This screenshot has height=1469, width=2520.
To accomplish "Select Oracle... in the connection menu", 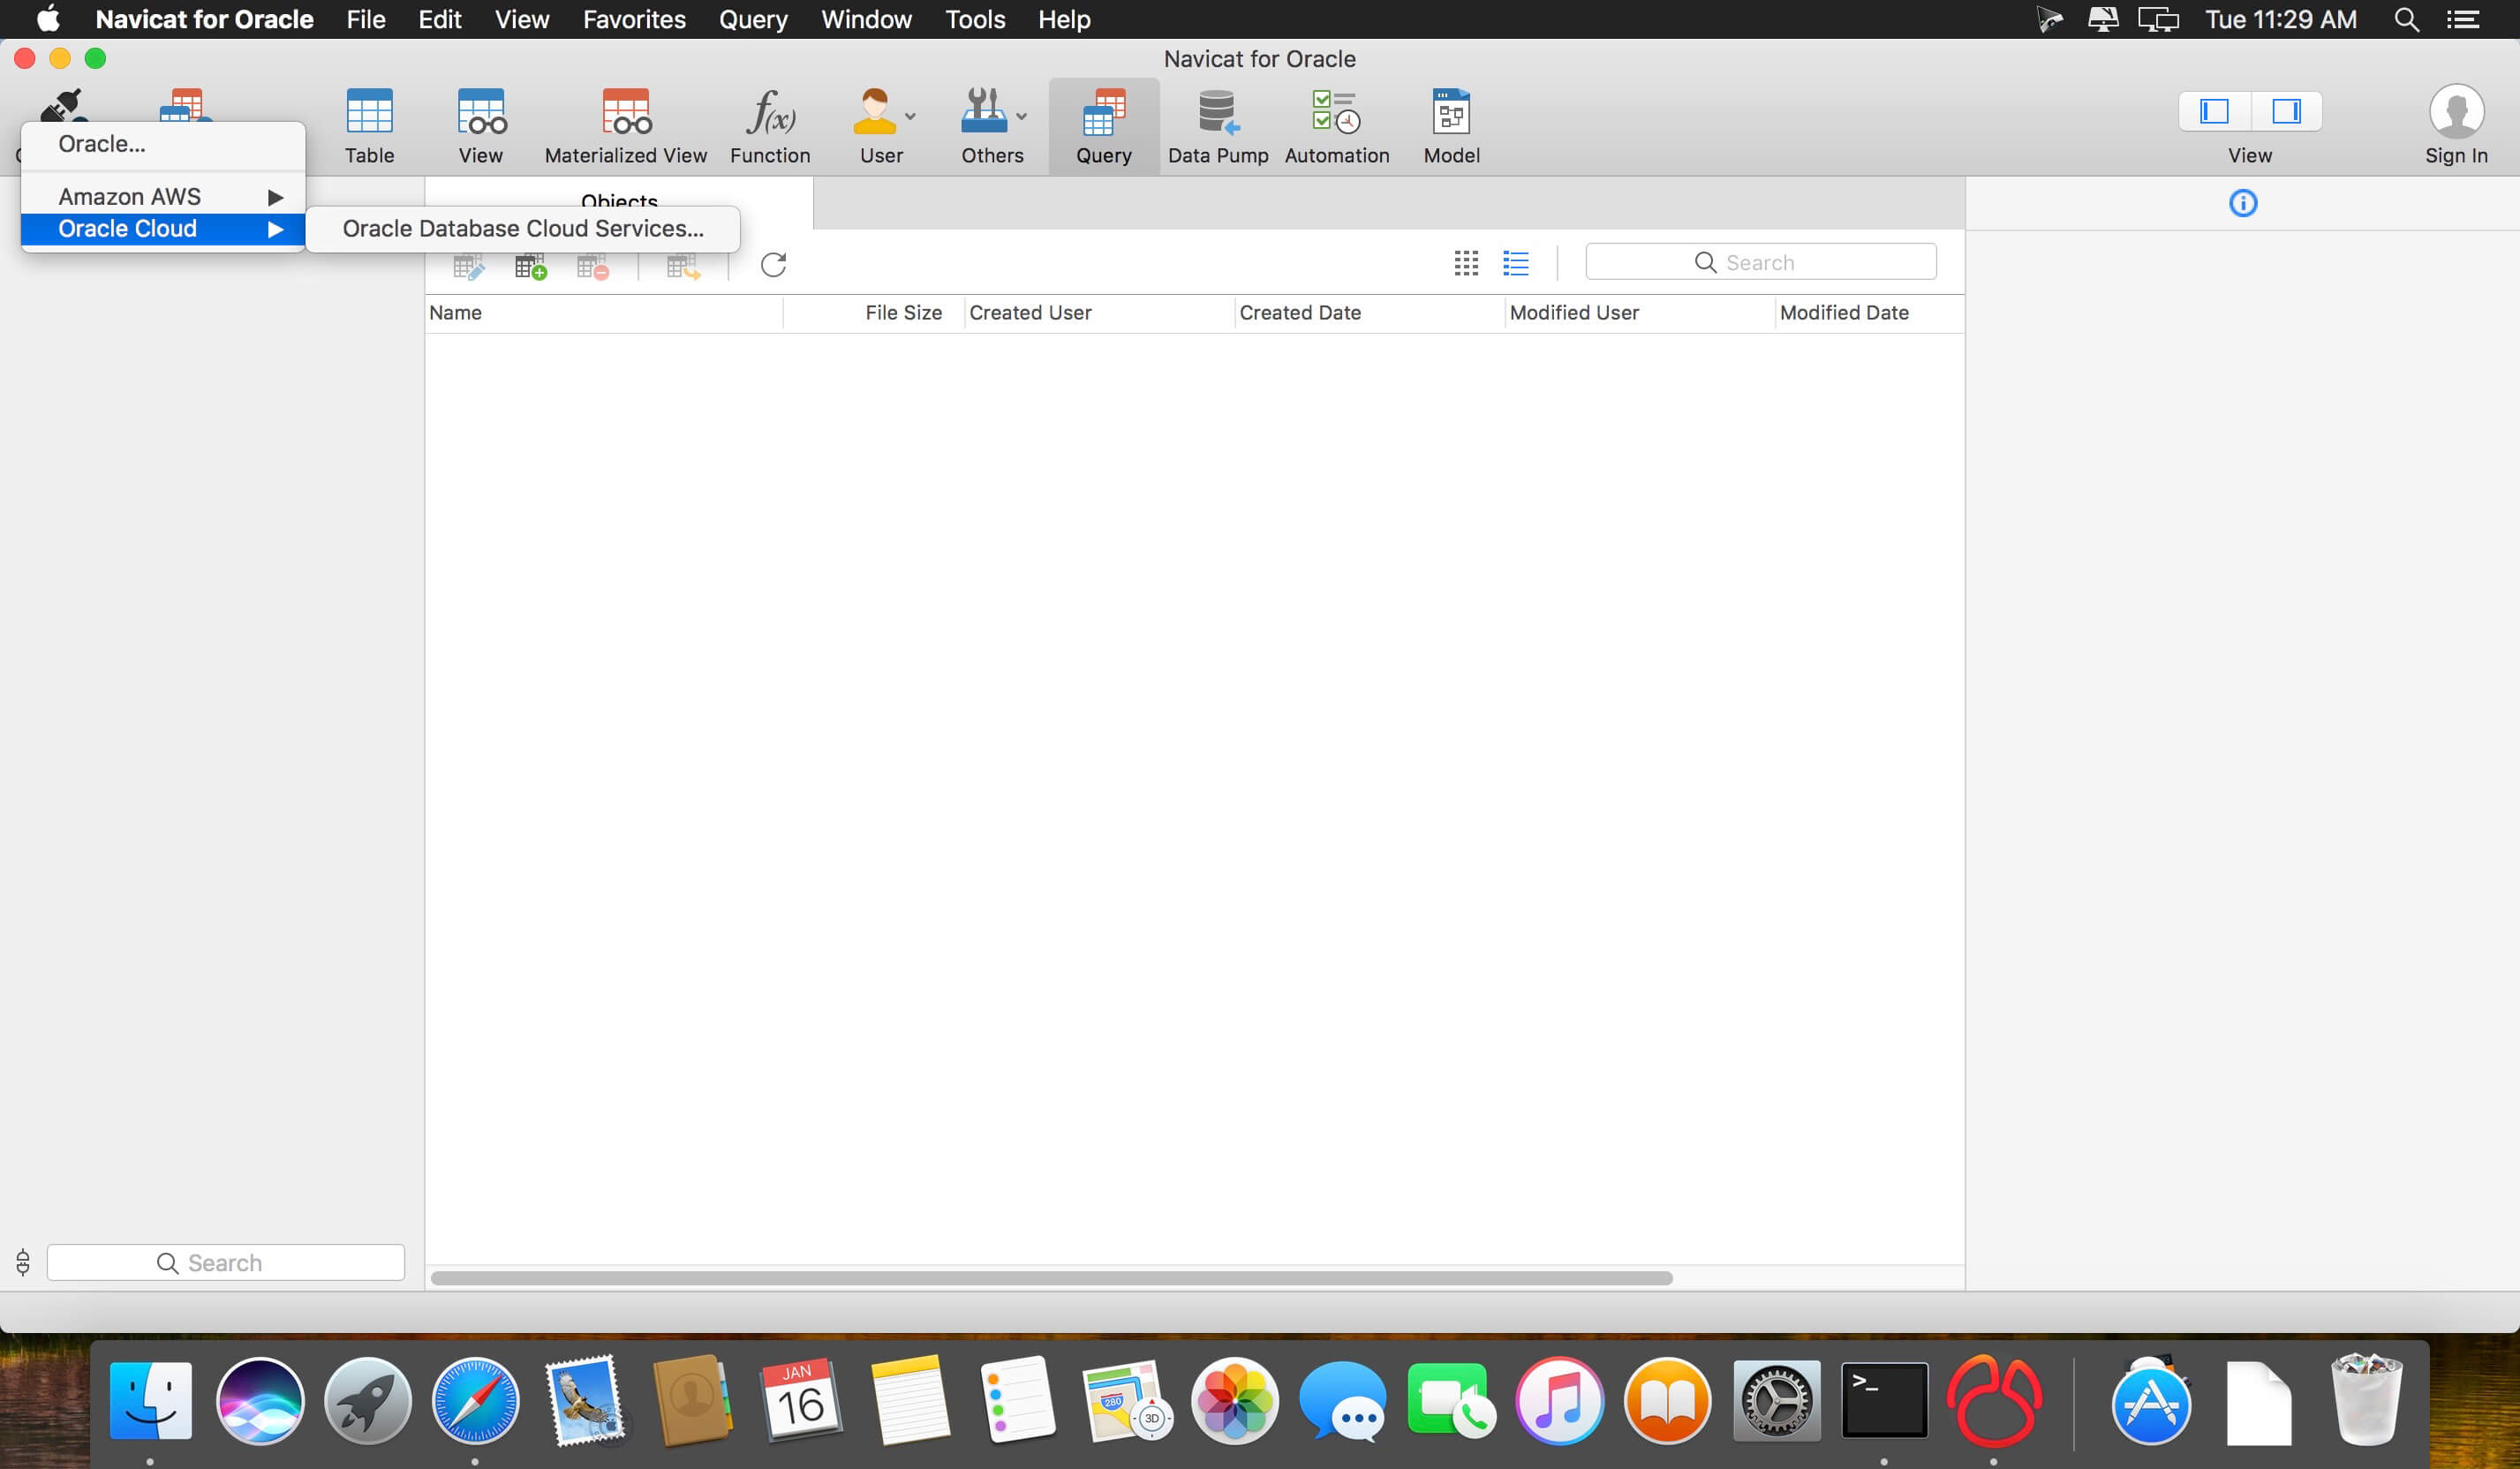I will pos(163,144).
